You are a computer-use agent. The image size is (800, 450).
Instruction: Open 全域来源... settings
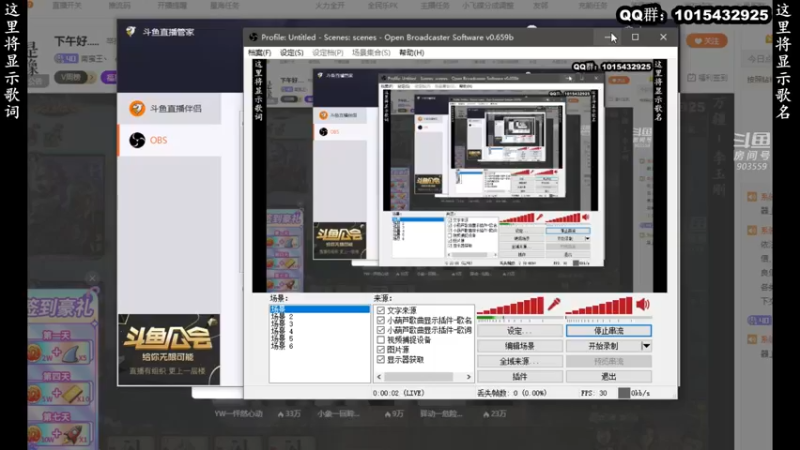(x=520, y=361)
